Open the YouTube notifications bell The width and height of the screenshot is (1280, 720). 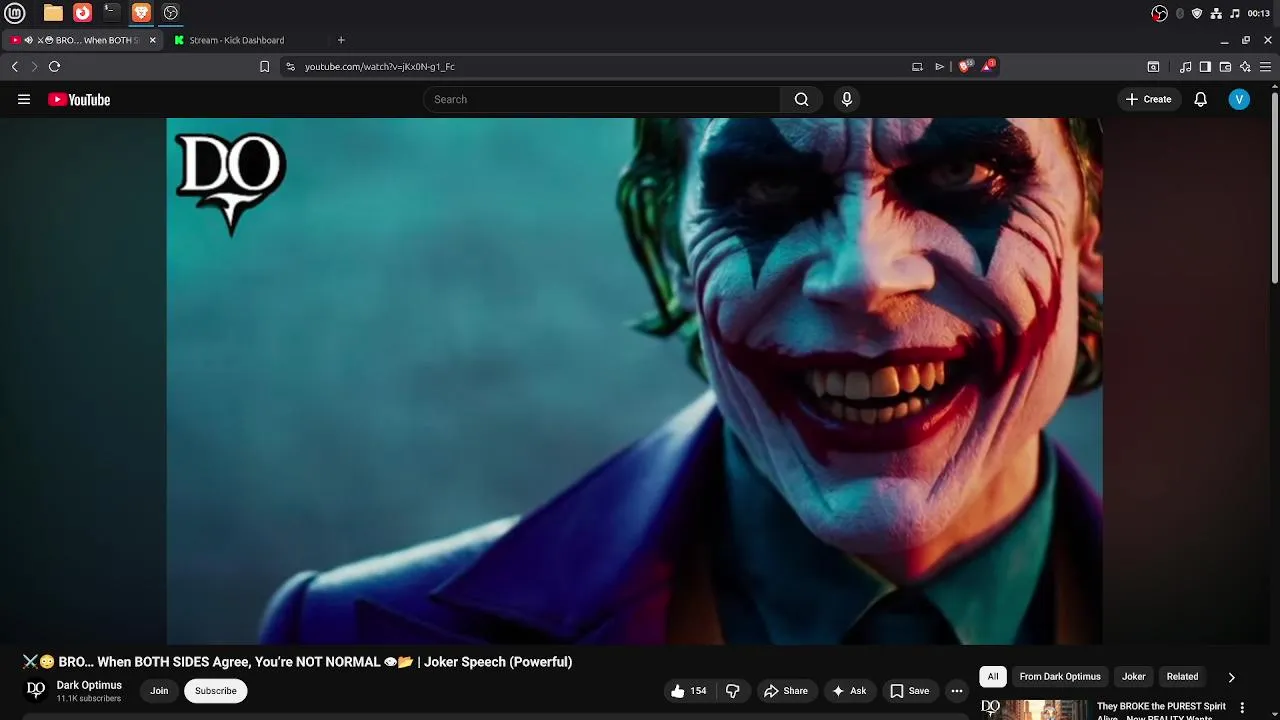1200,99
